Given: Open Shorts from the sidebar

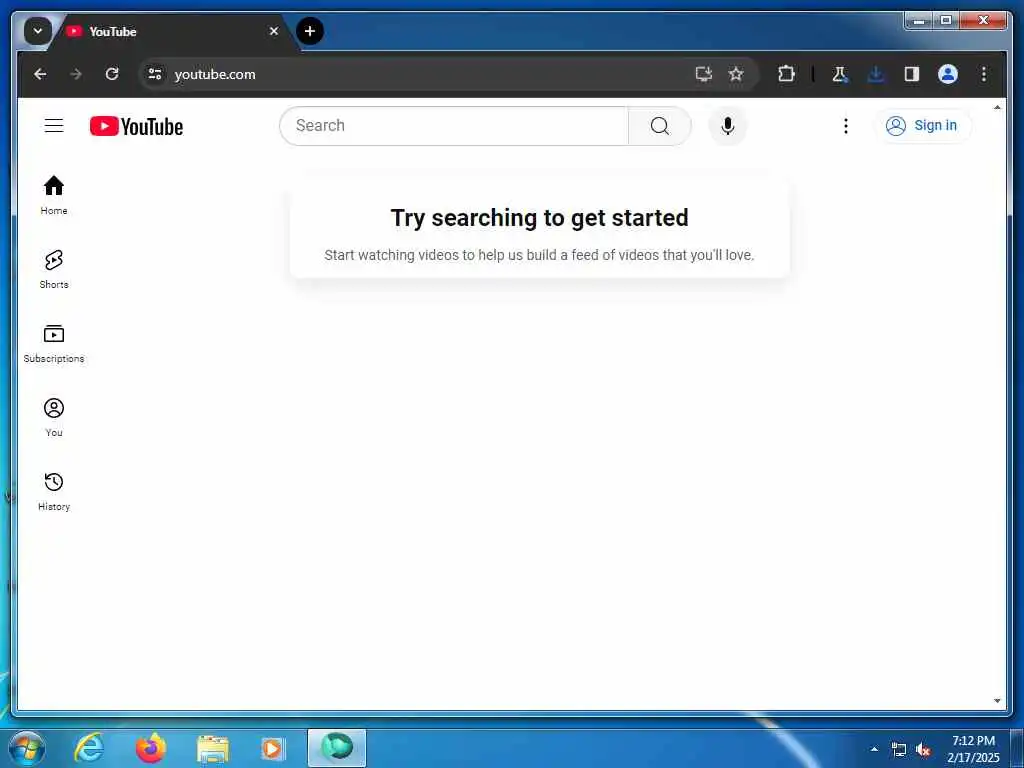Looking at the screenshot, I should coord(54,269).
